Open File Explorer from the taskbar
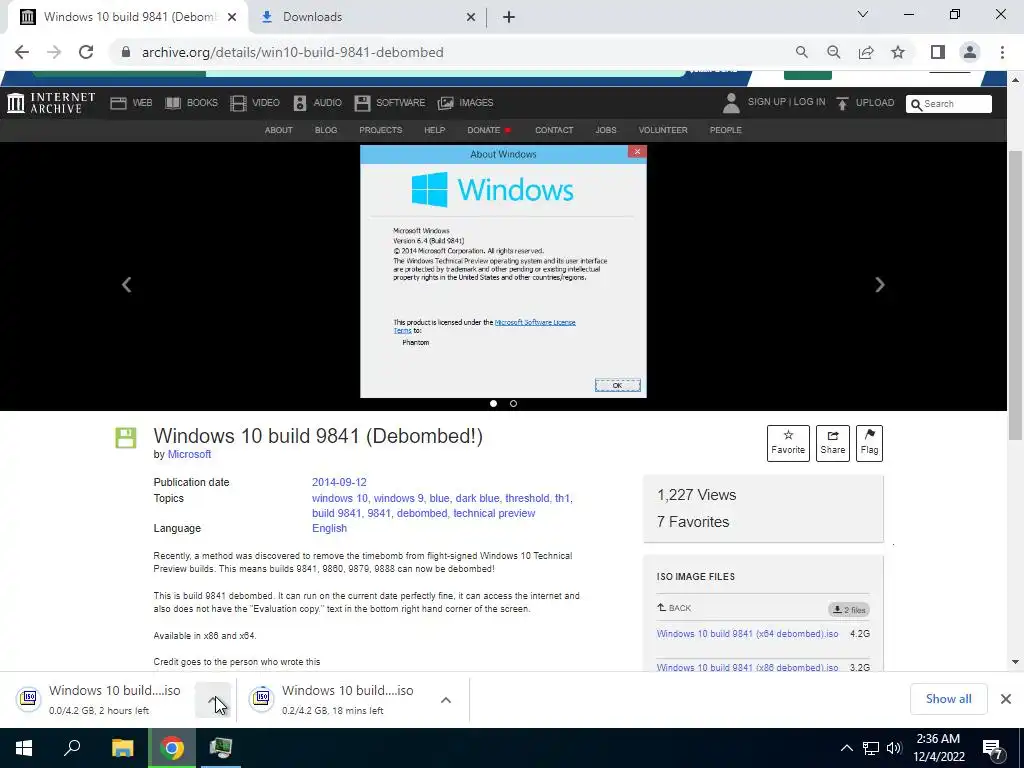The image size is (1024, 768). [x=122, y=748]
